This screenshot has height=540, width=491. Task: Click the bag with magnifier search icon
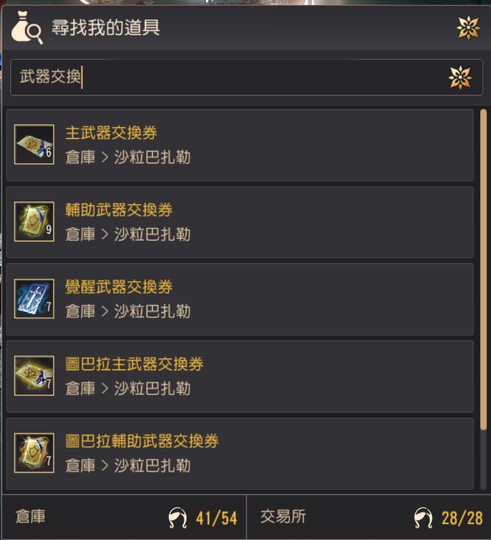27,28
